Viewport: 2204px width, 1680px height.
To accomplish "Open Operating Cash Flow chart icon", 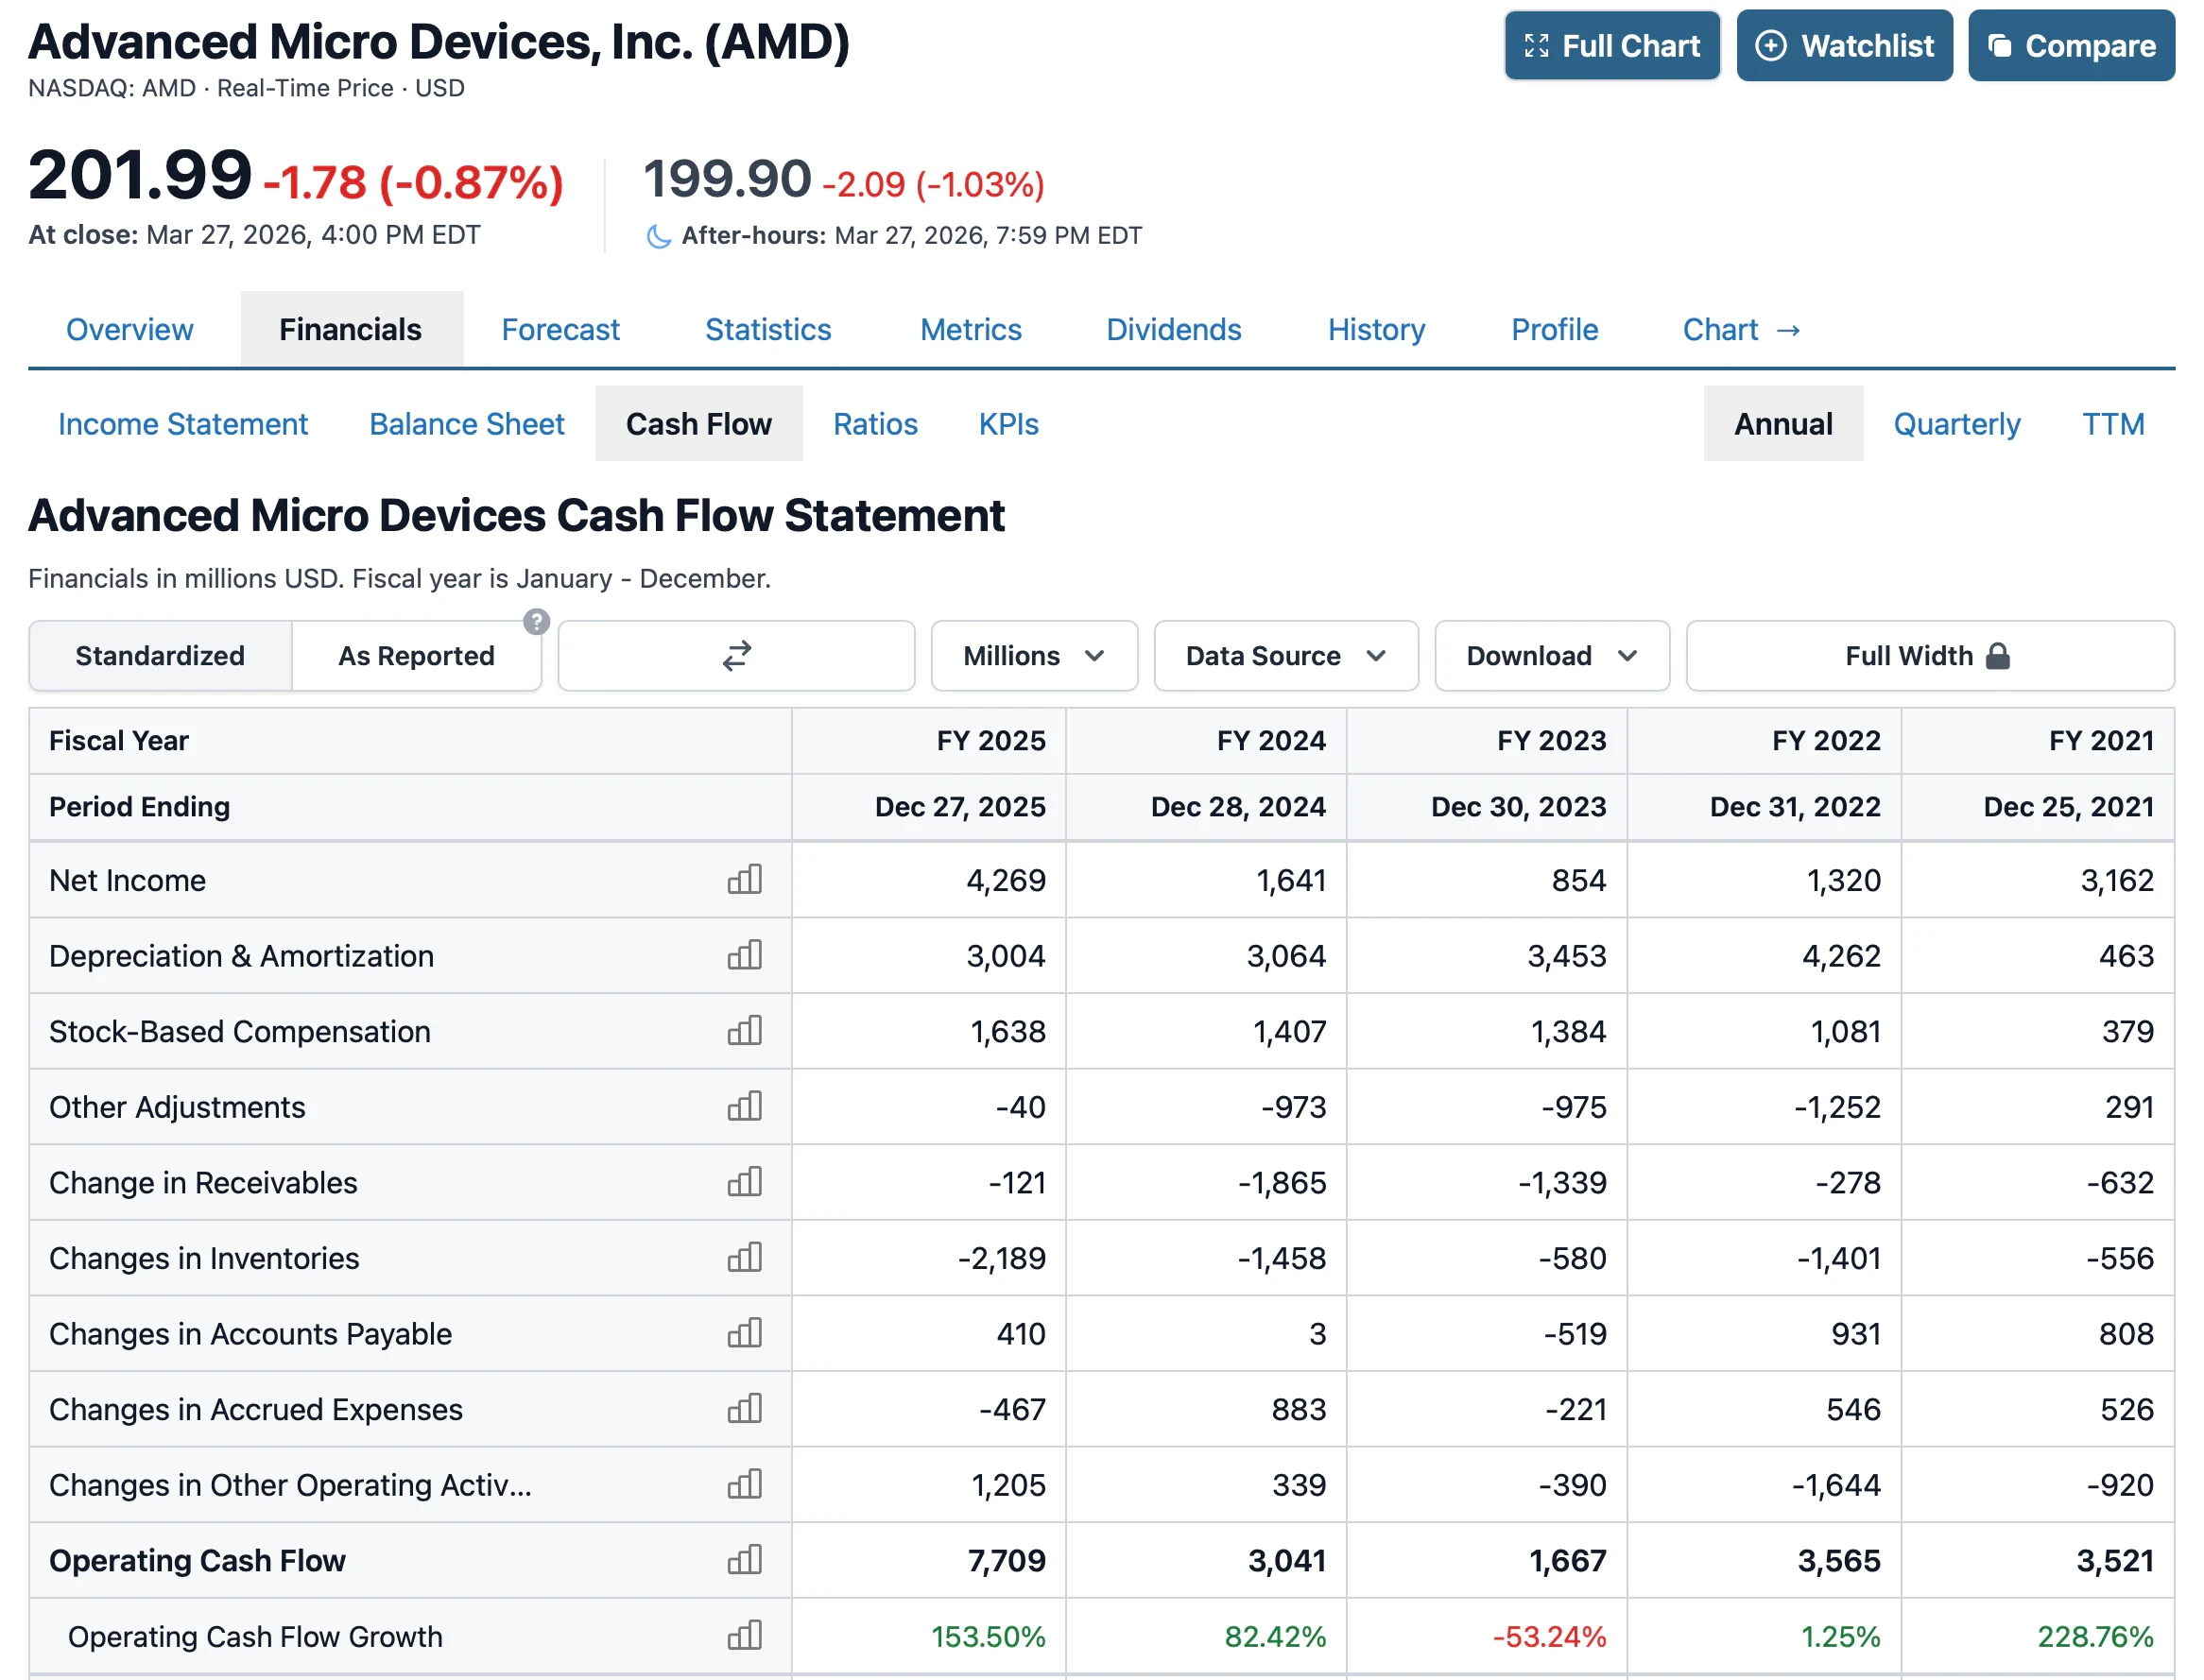I will (744, 1561).
